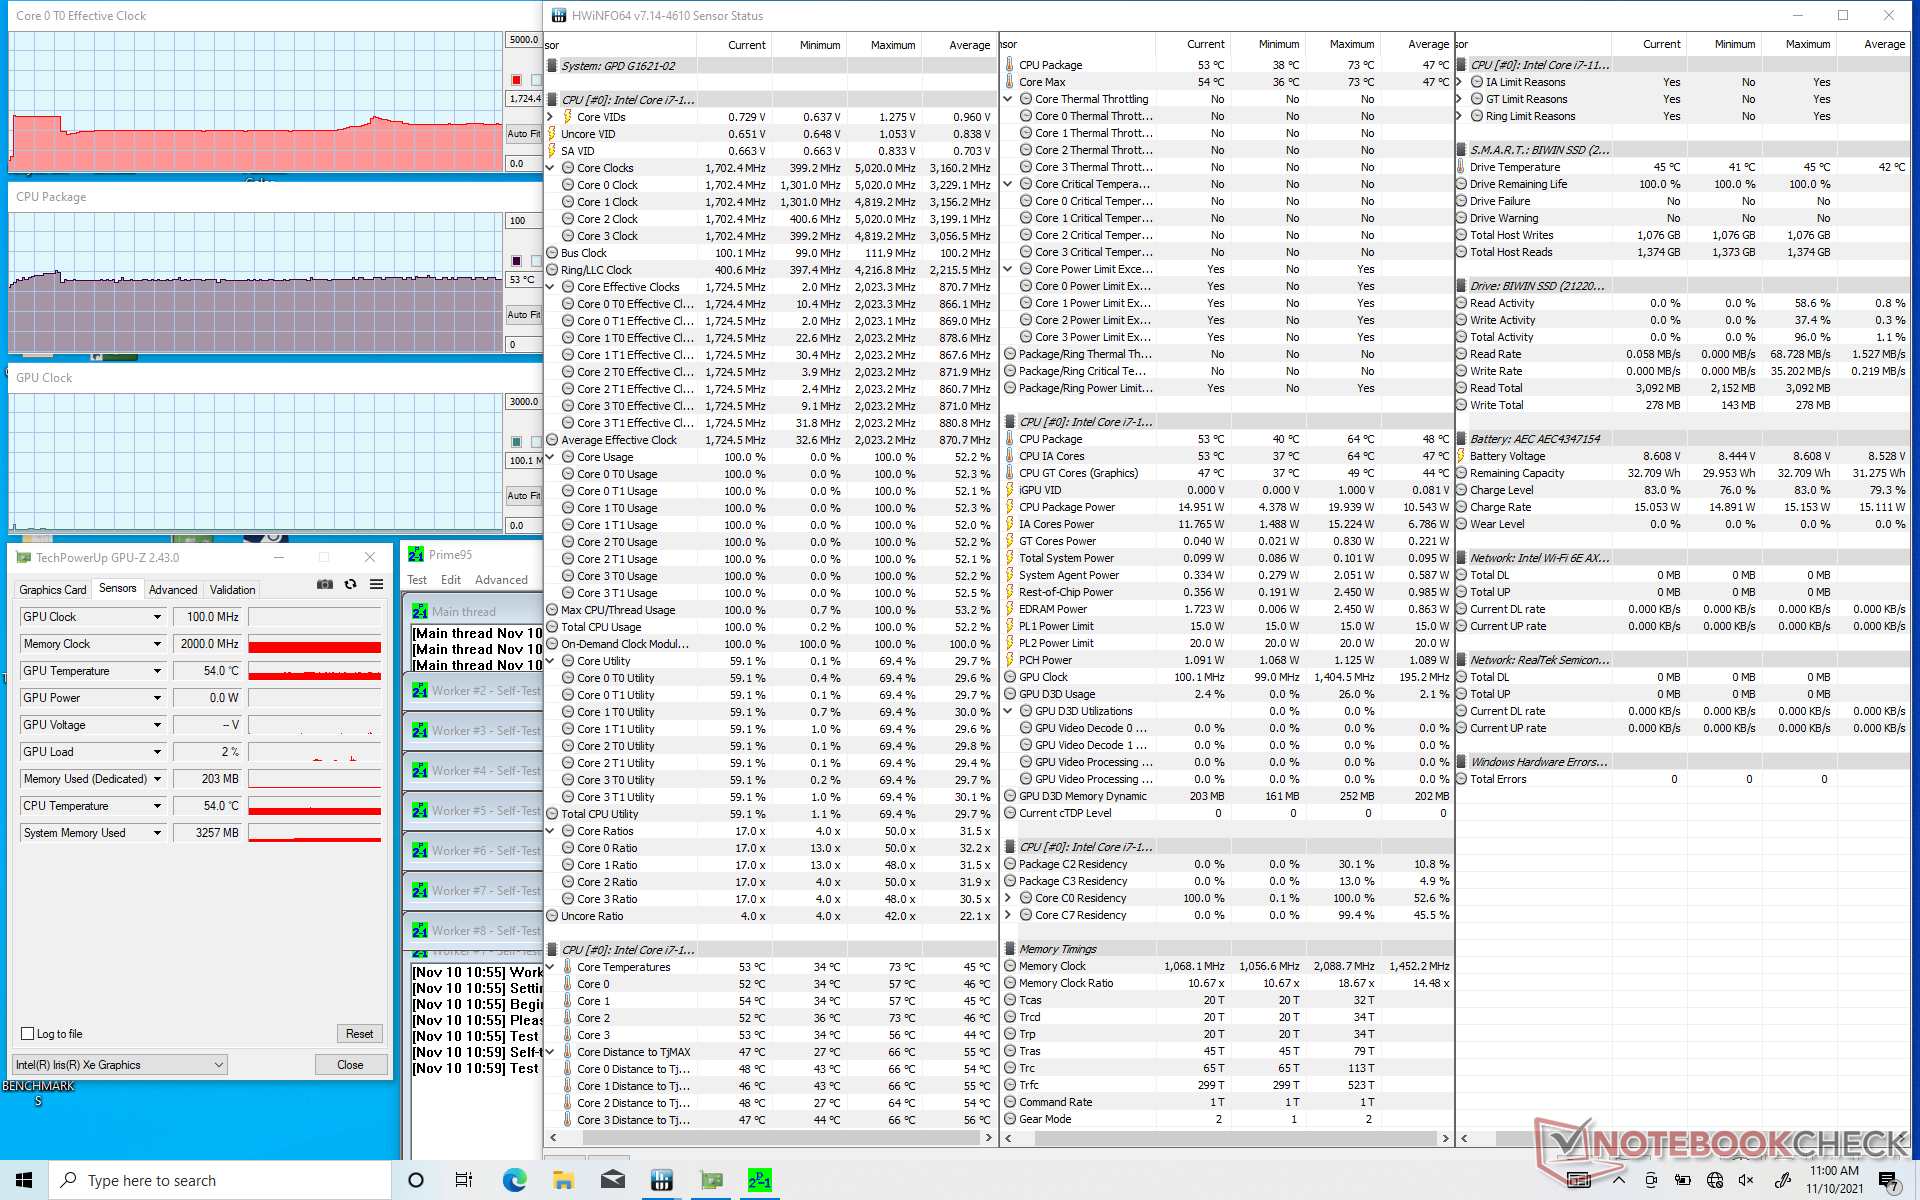Open Mail app from taskbar

612,1180
